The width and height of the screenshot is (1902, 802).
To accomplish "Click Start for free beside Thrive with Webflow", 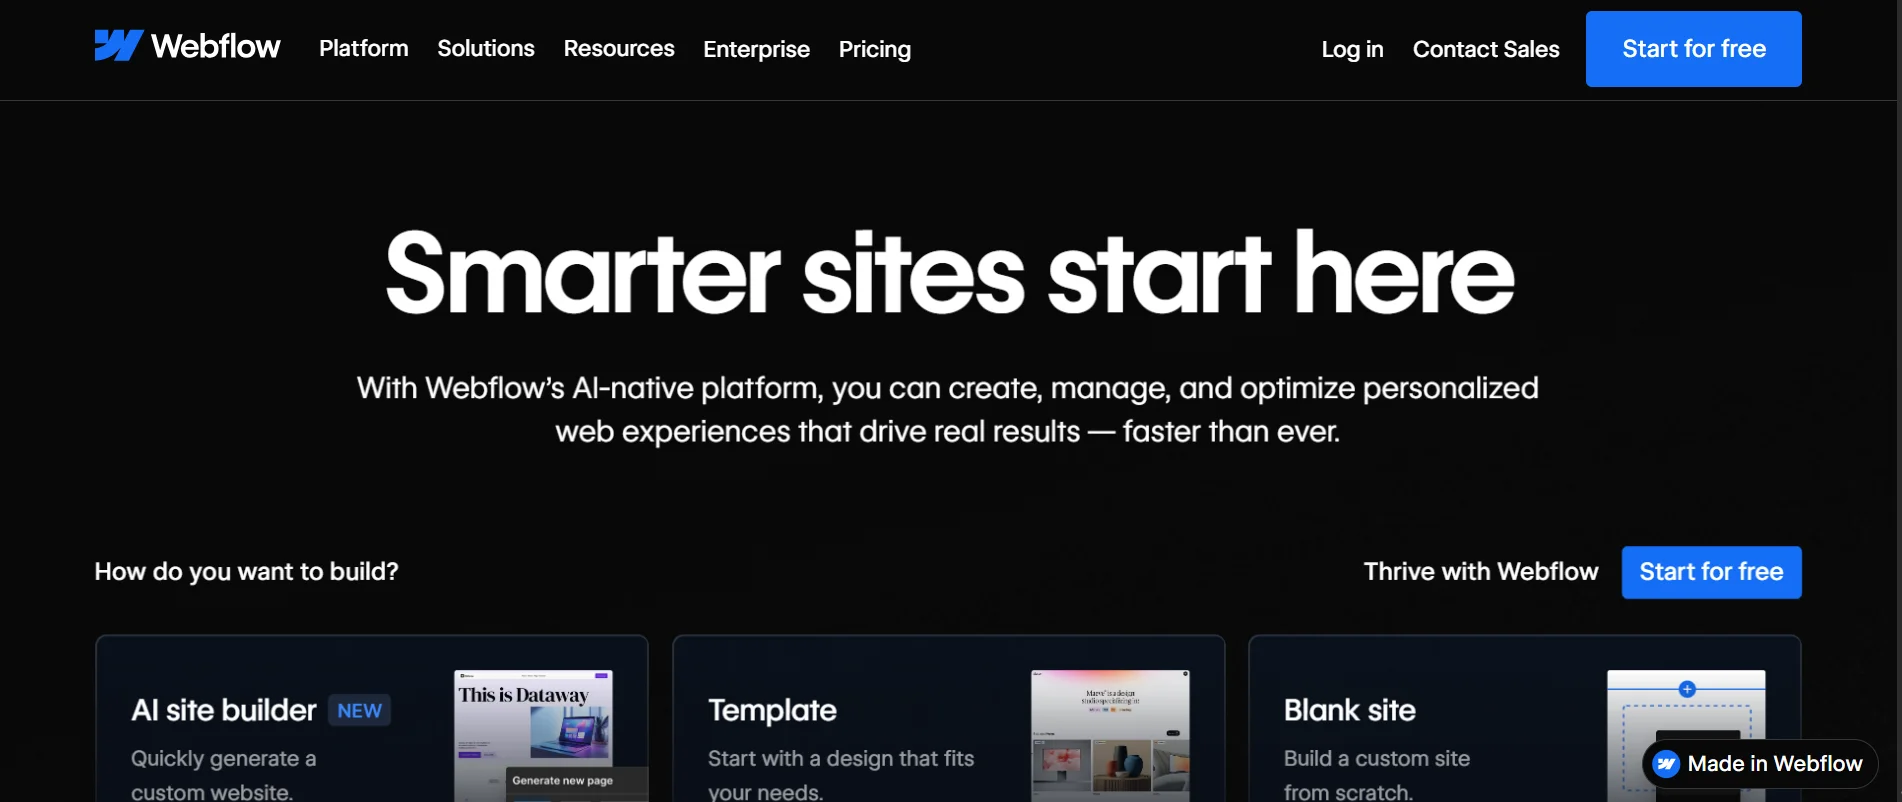I will click(x=1712, y=572).
